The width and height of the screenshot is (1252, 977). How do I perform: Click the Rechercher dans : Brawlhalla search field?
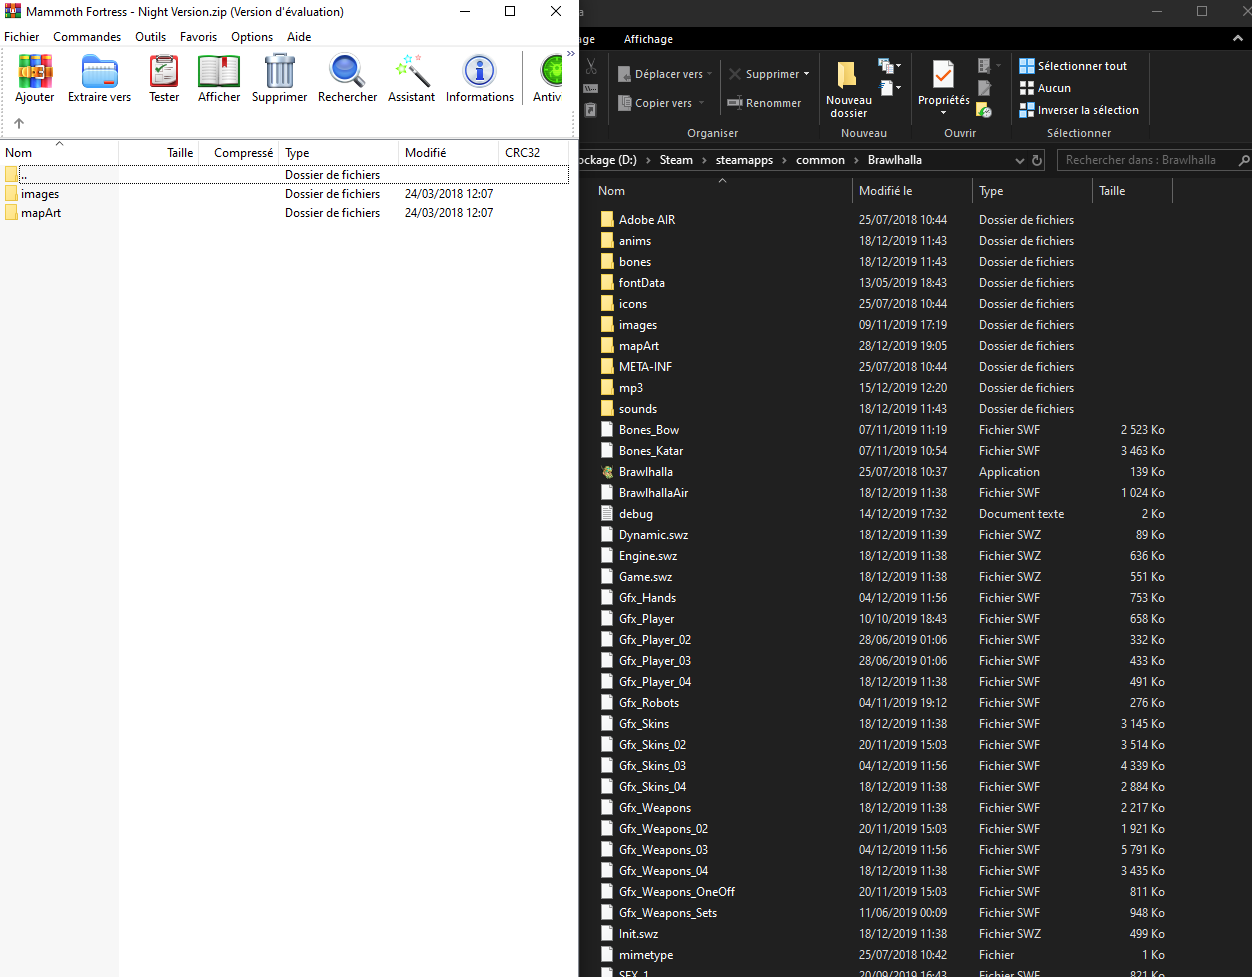(x=1147, y=160)
